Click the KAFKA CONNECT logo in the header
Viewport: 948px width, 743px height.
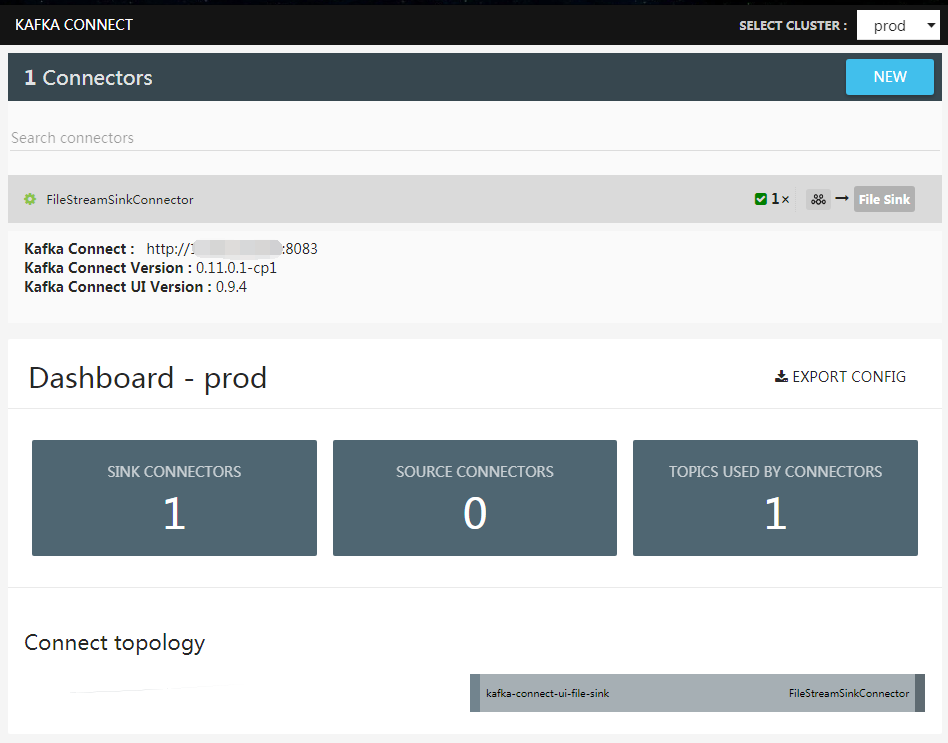(x=73, y=24)
